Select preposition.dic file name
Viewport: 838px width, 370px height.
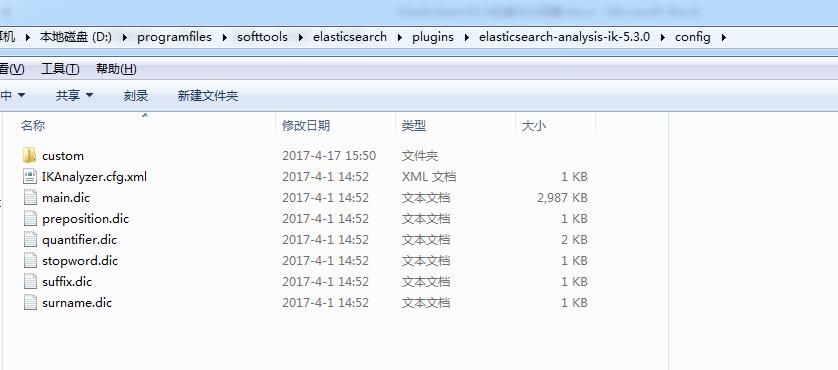coord(86,219)
